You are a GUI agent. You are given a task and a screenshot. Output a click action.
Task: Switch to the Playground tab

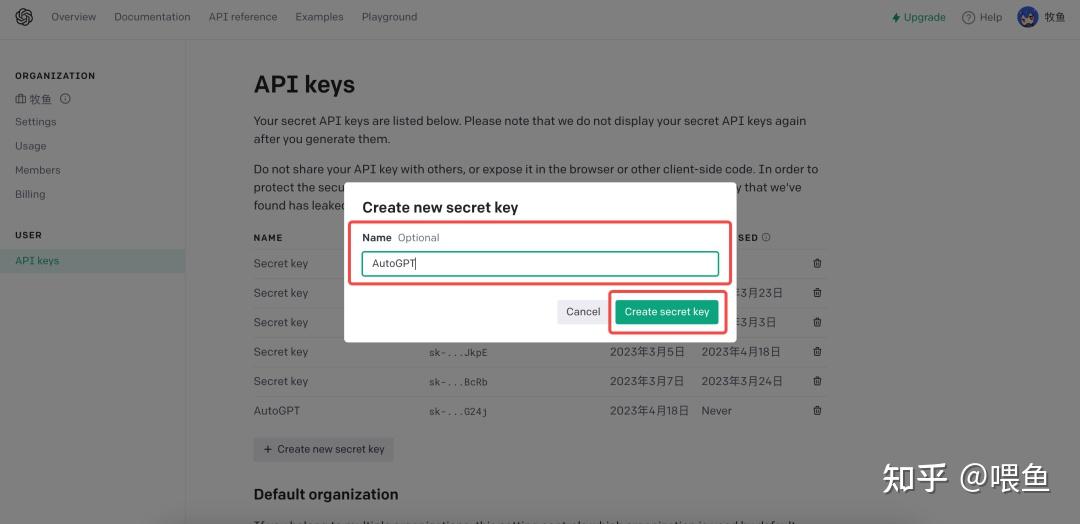coord(389,17)
